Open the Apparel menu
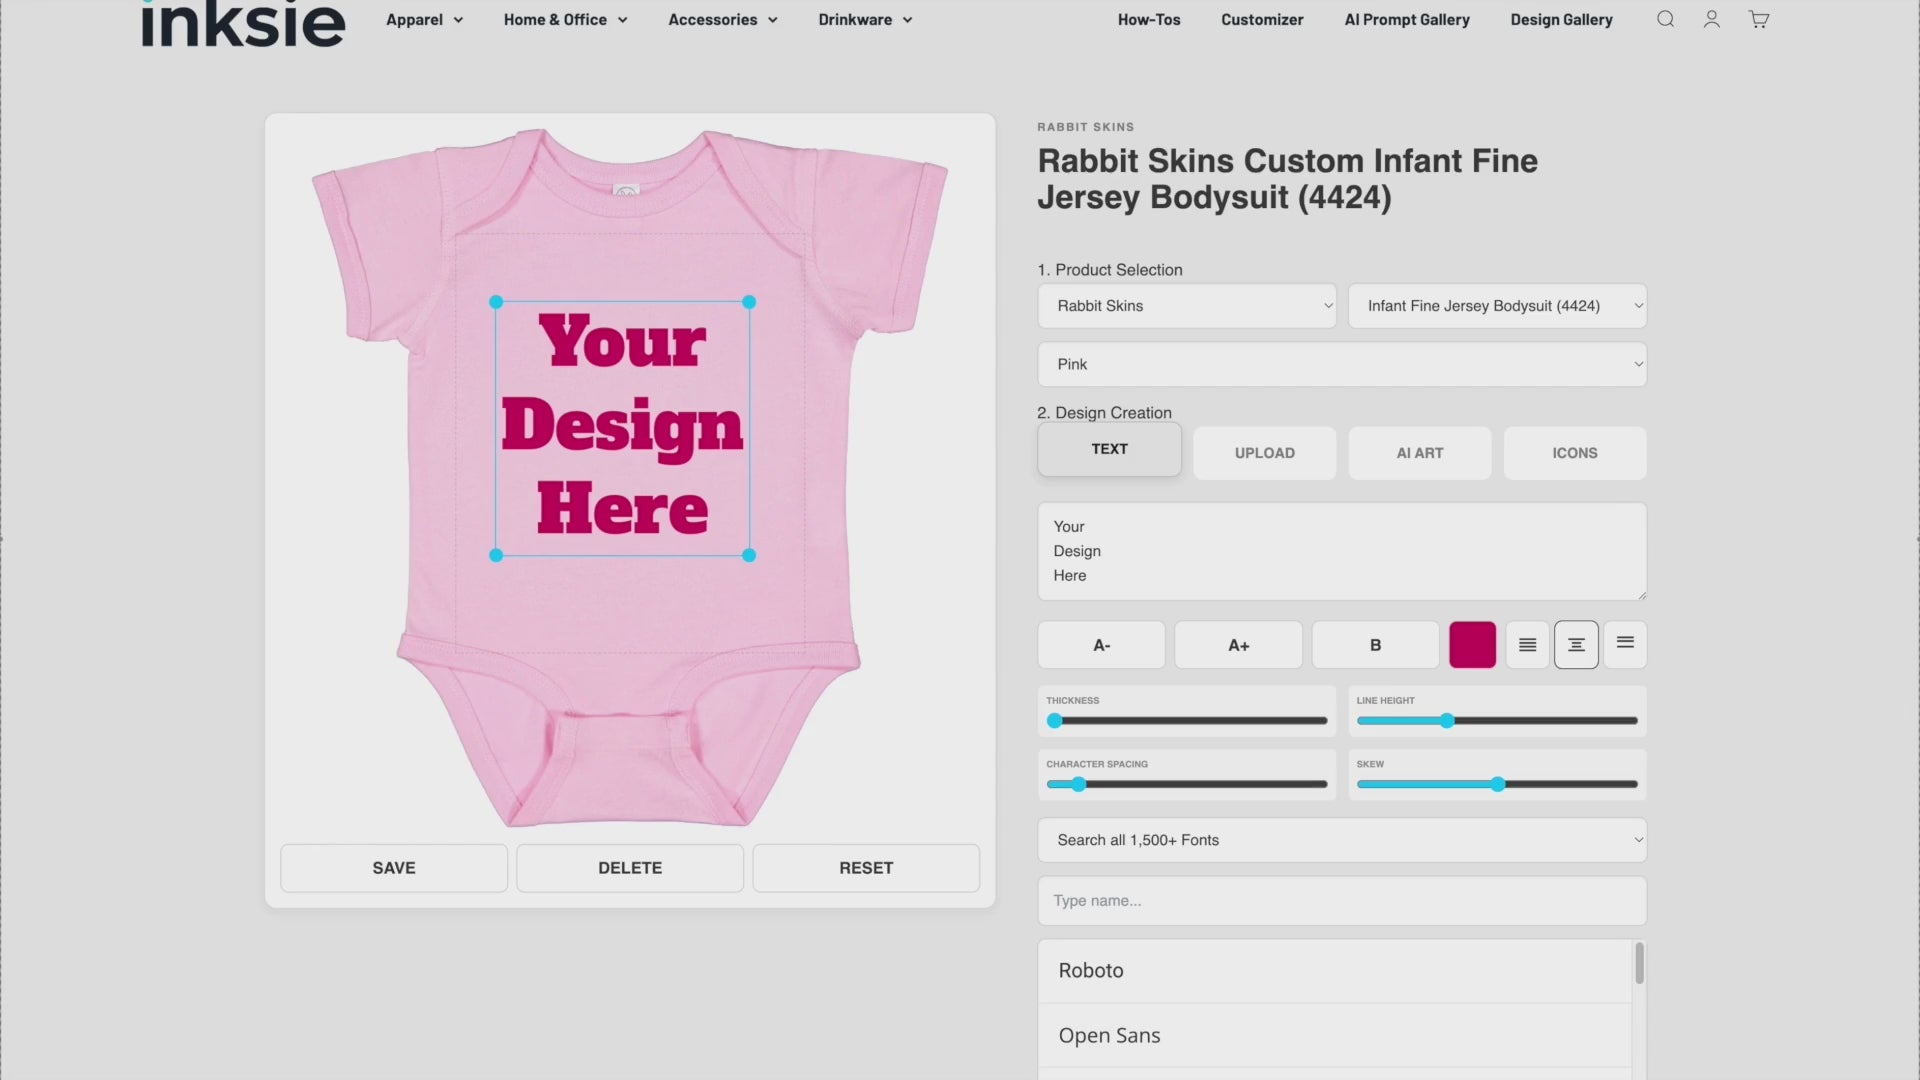Viewport: 1920px width, 1080px height. (424, 20)
